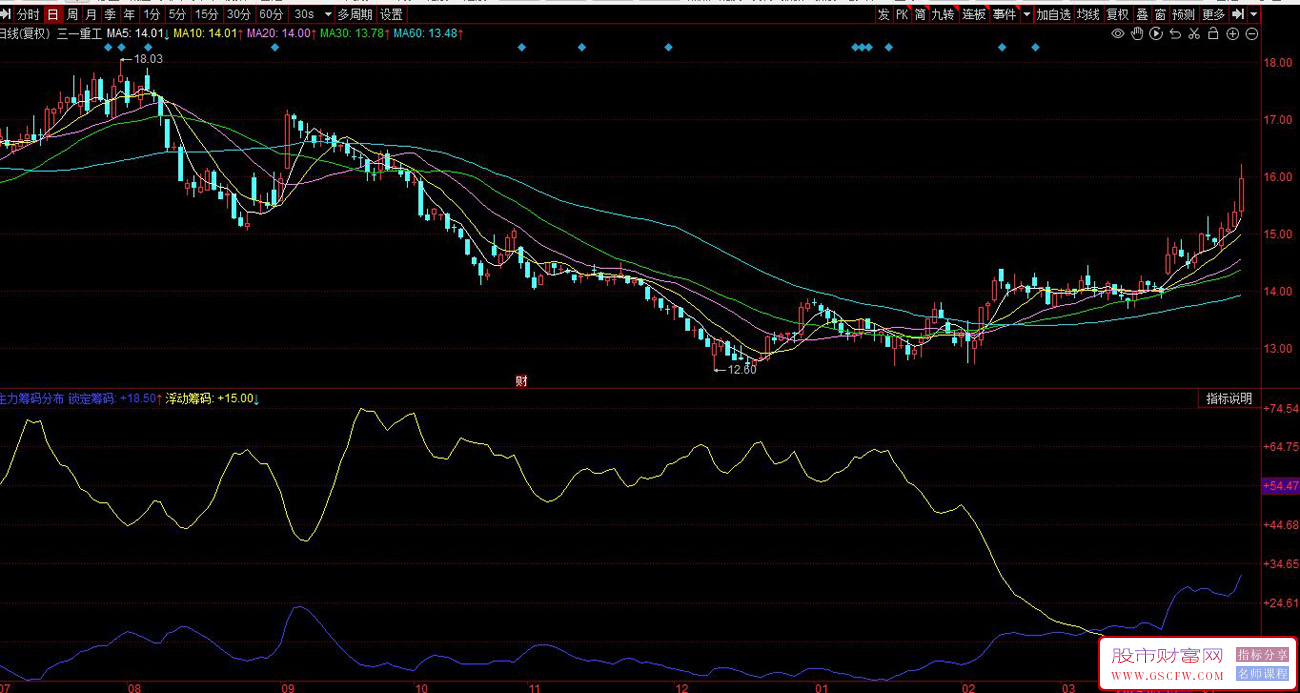Select the scissors cut tool
Image resolution: width=1300 pixels, height=693 pixels.
point(1194,34)
